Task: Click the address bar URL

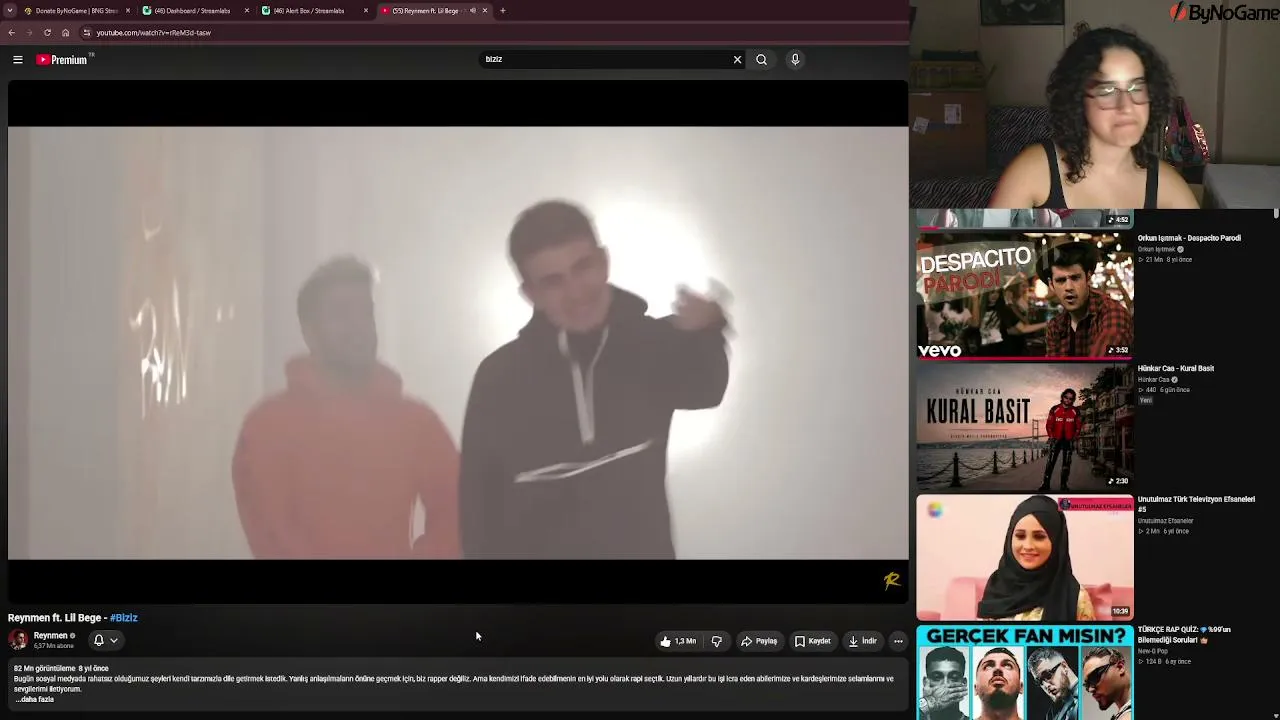Action: (x=153, y=33)
